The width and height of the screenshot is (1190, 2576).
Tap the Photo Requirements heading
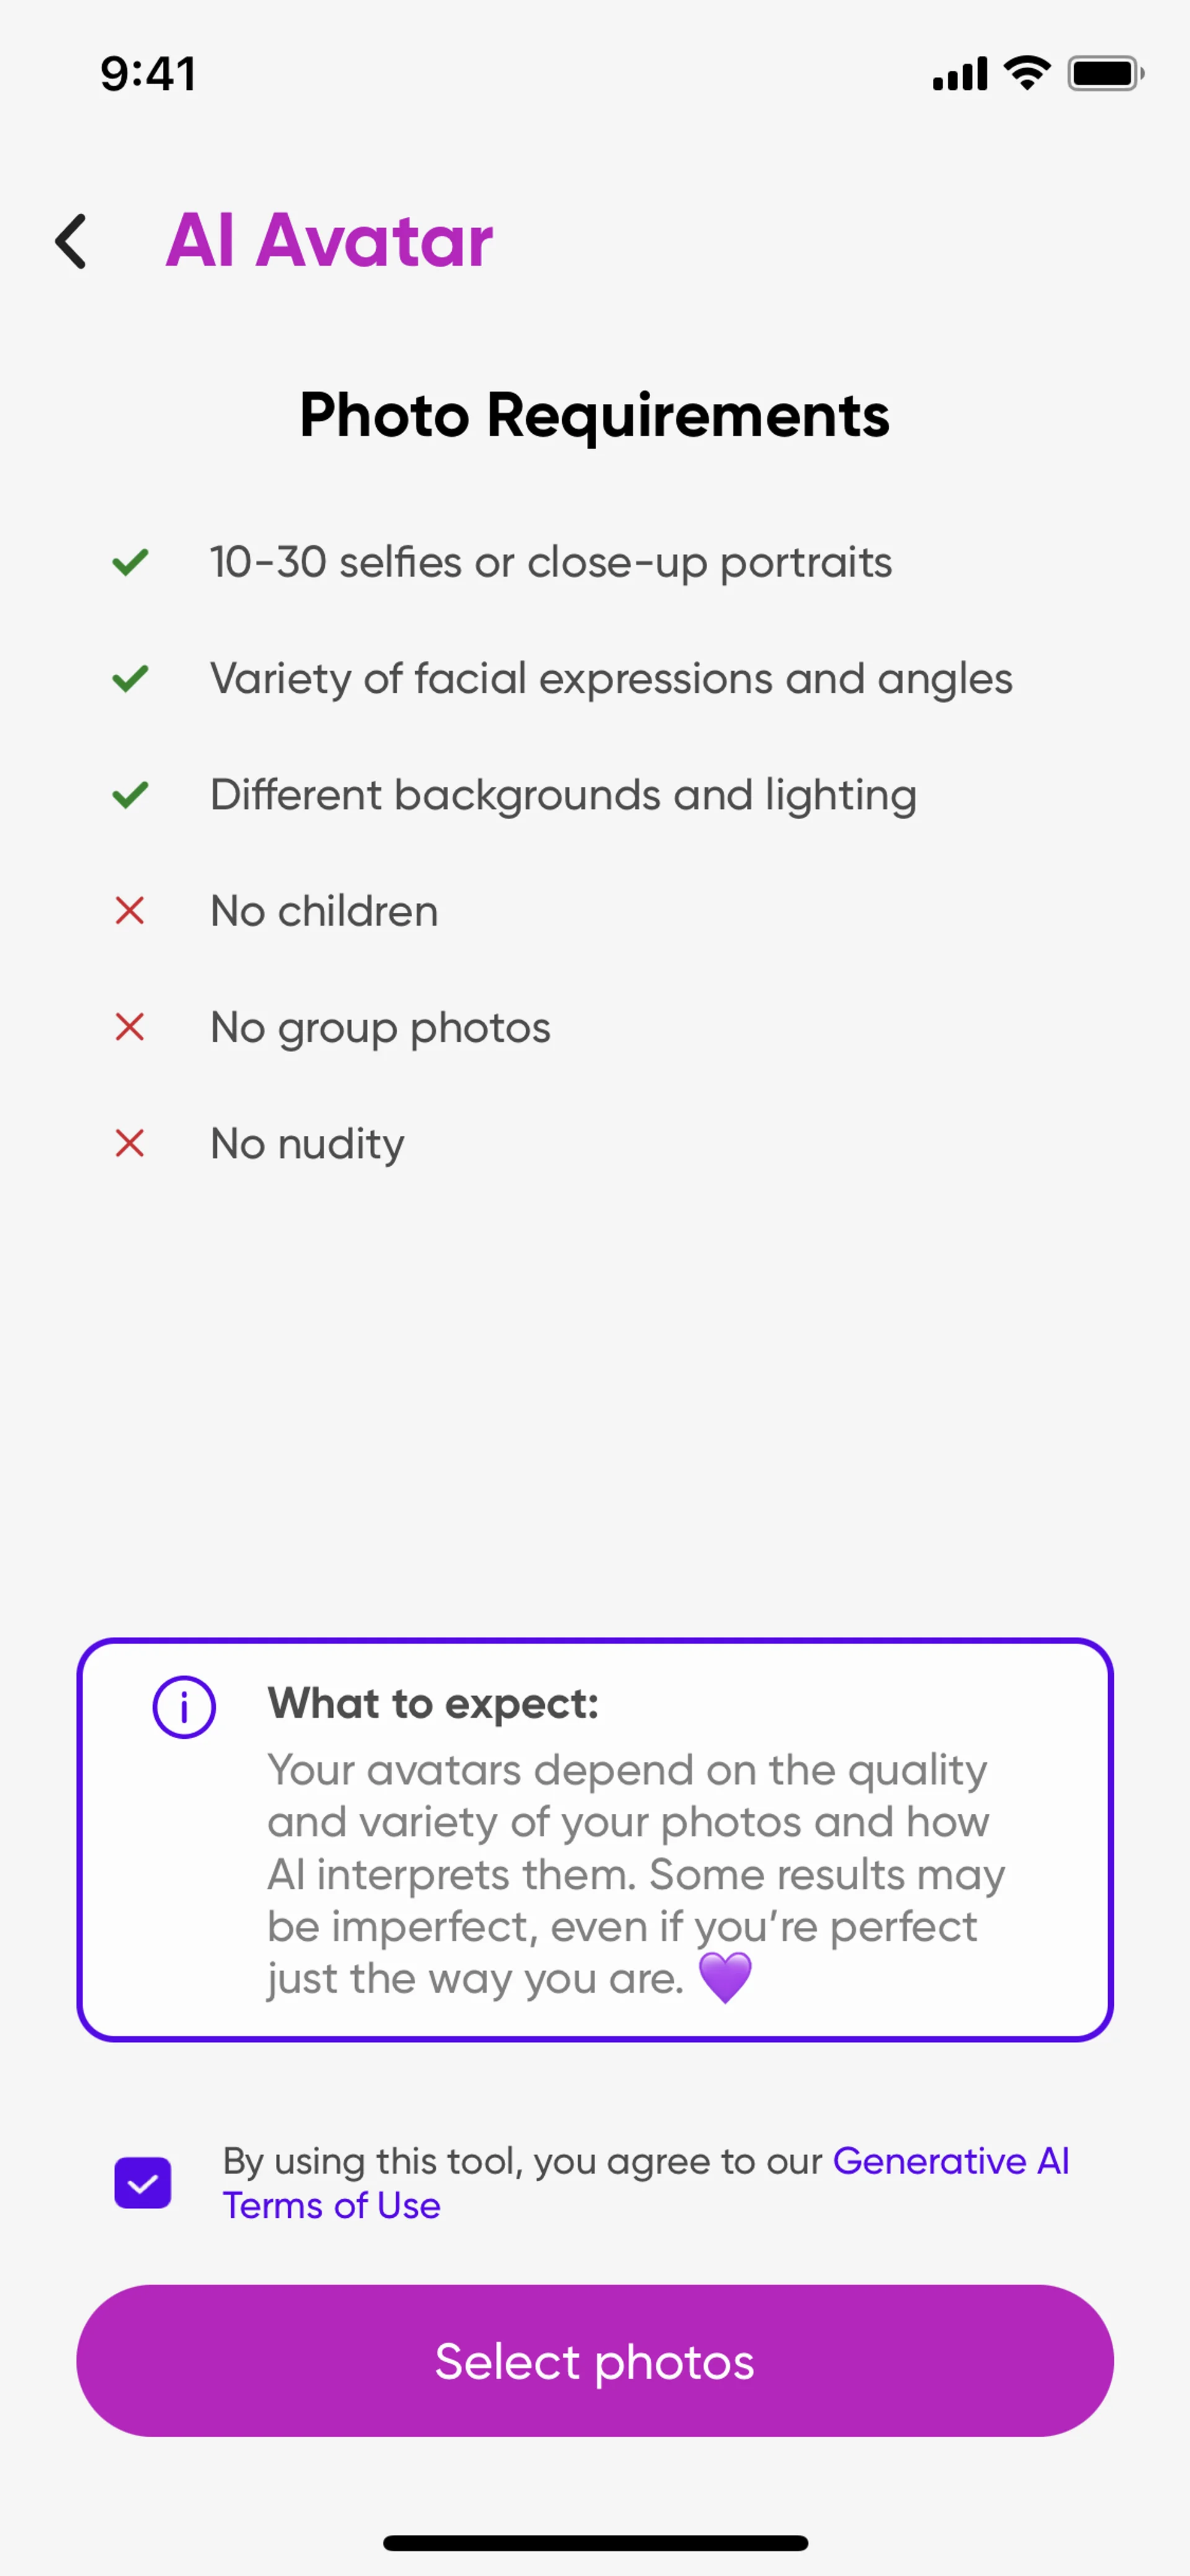[x=595, y=415]
